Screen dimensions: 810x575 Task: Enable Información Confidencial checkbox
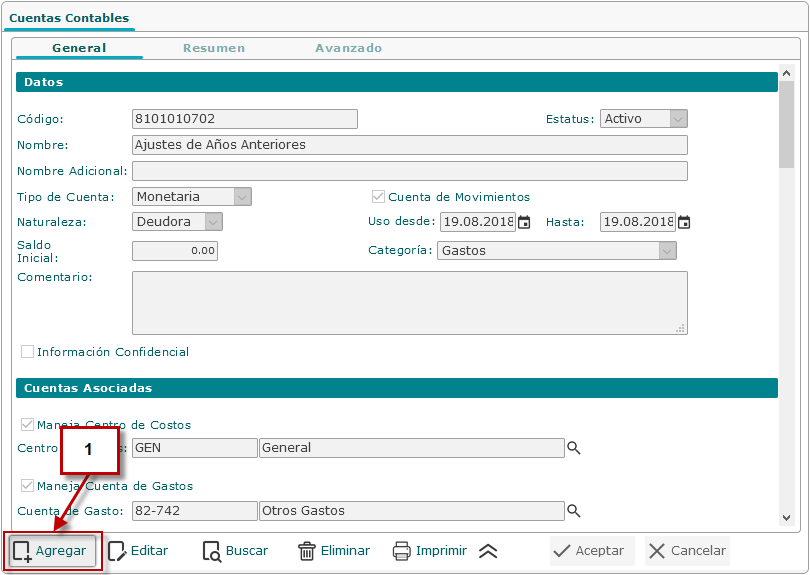tap(27, 352)
